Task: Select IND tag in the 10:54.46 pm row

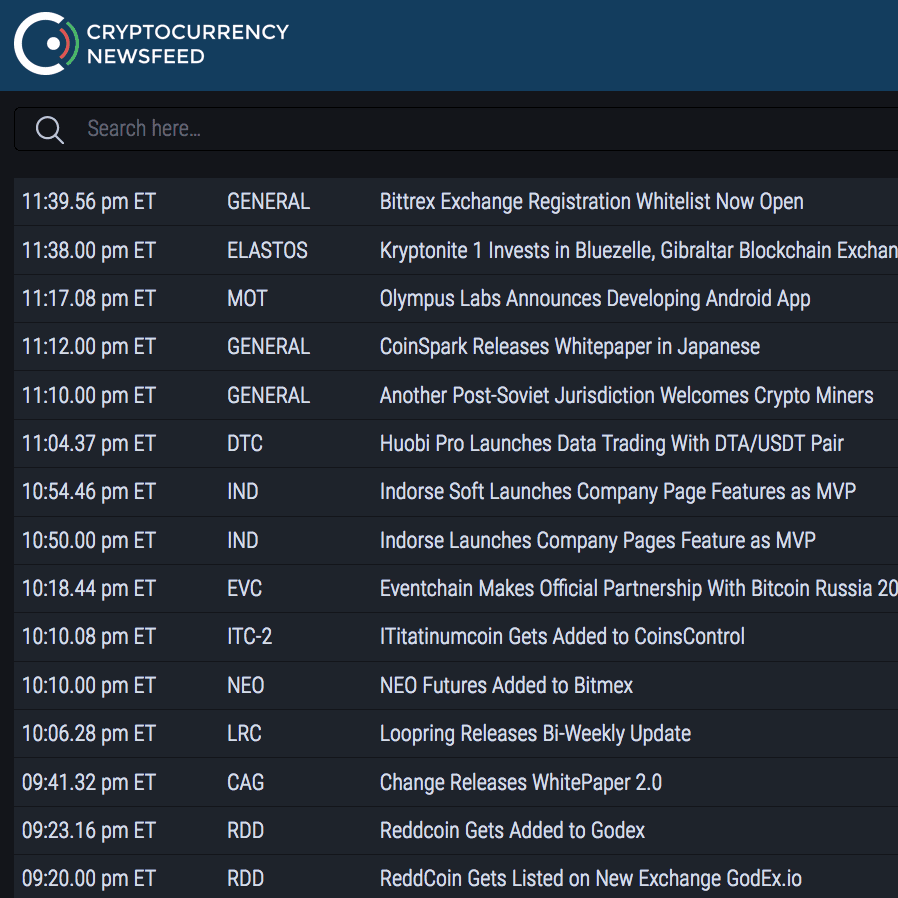Action: (242, 491)
